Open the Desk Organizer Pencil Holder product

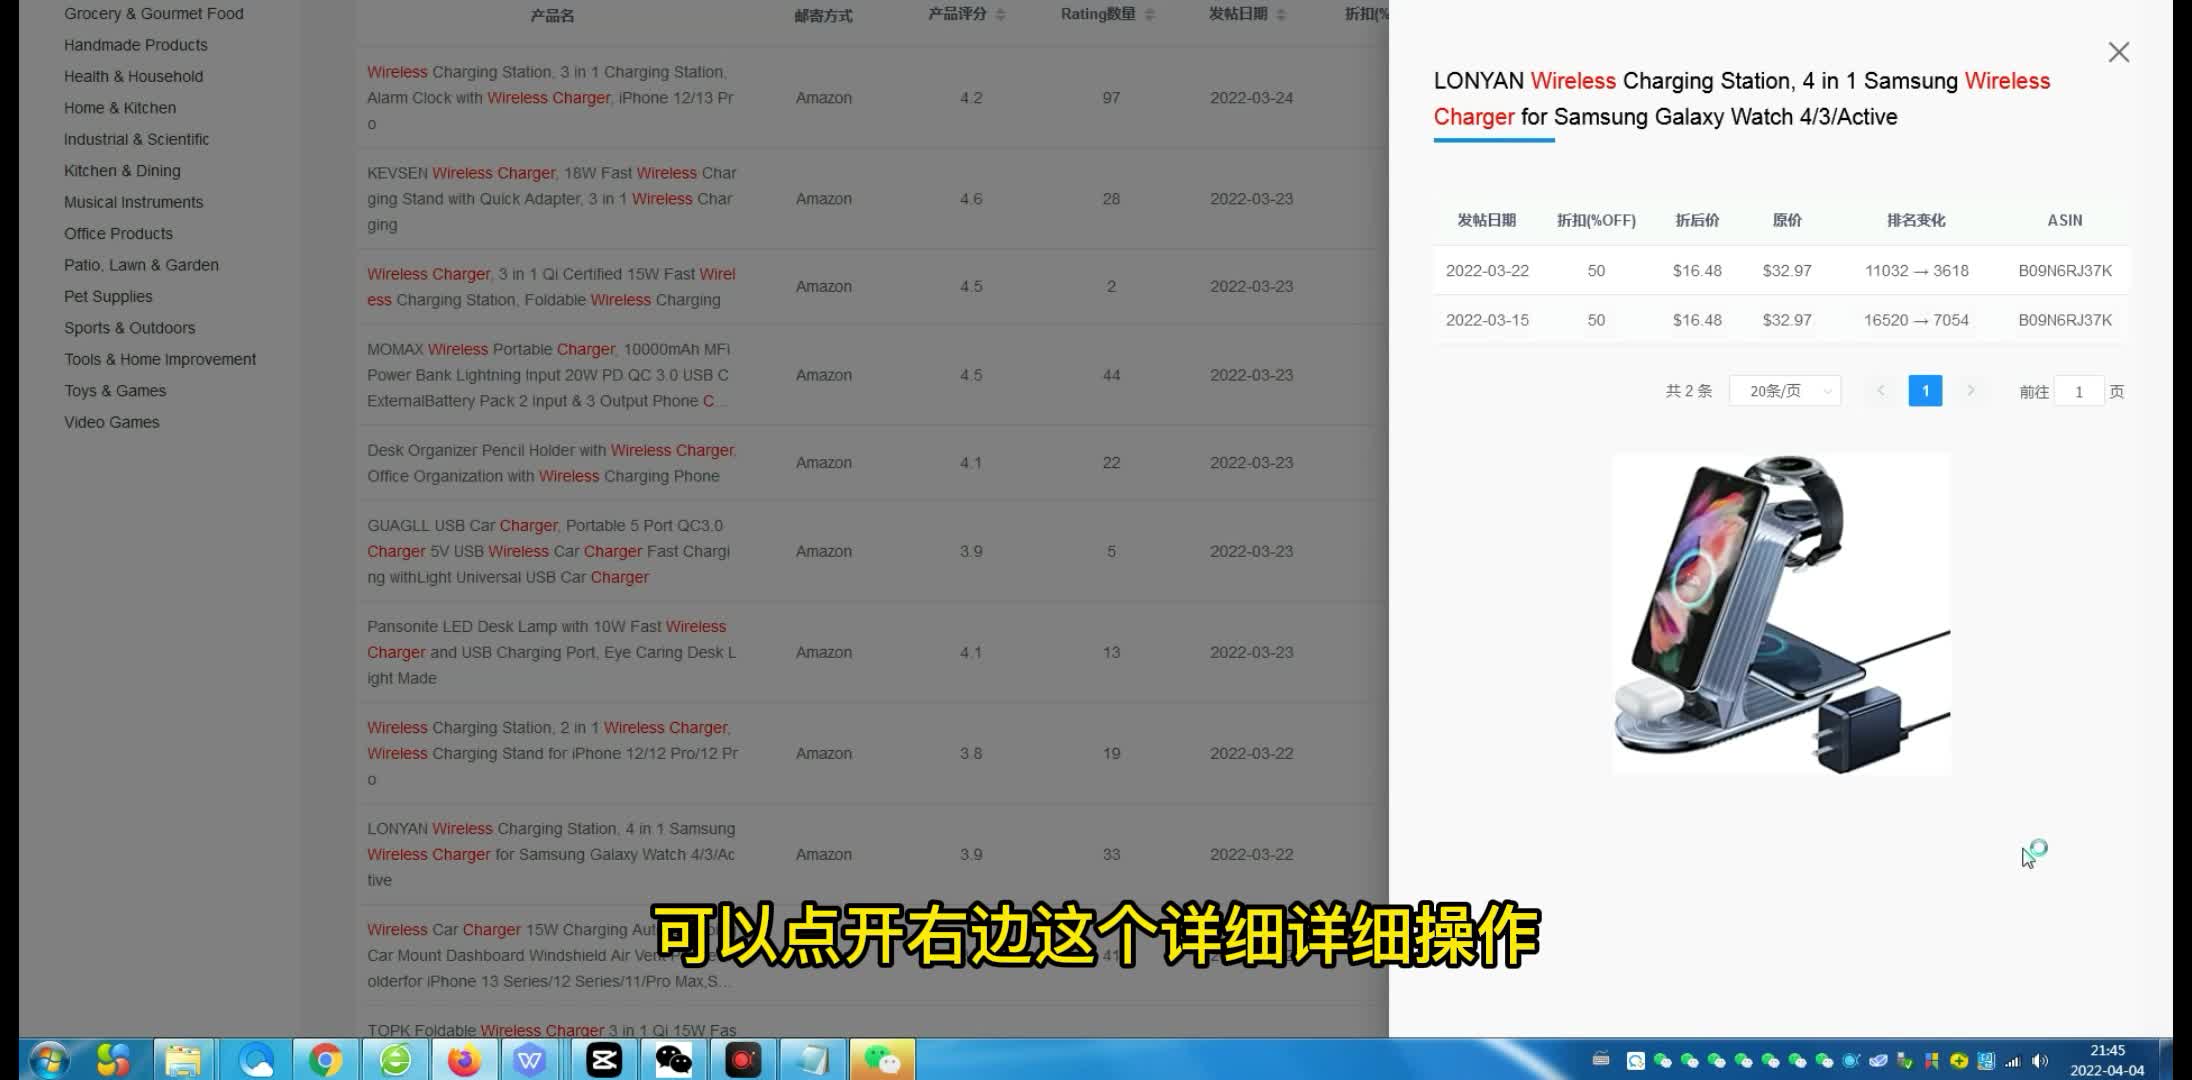coord(552,463)
